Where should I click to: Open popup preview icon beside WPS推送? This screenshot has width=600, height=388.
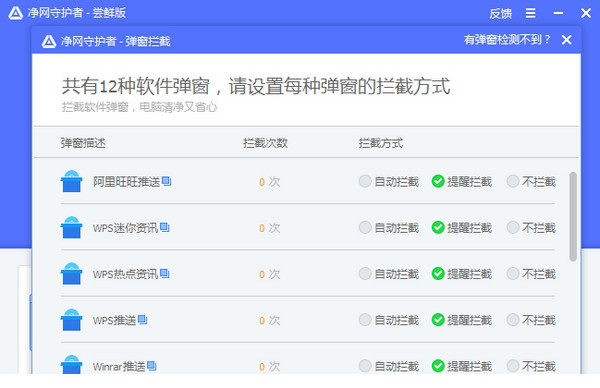pyautogui.click(x=142, y=320)
